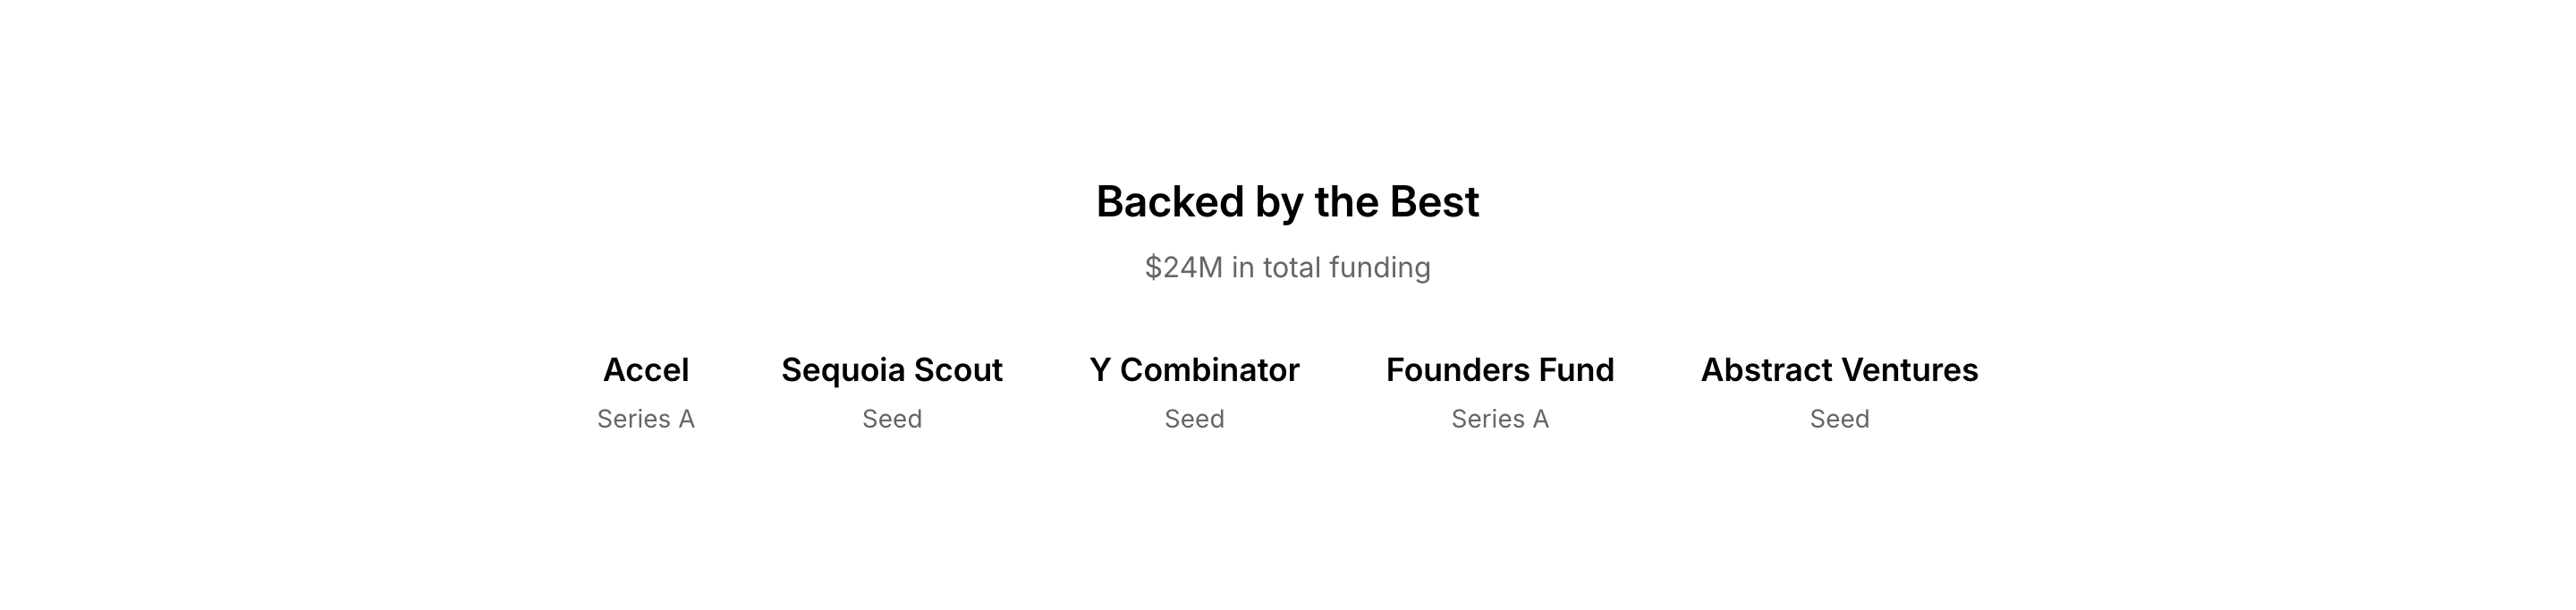The height and width of the screenshot is (610, 2576).
Task: Click the word "Sequoia" in investor list
Action: 843,370
